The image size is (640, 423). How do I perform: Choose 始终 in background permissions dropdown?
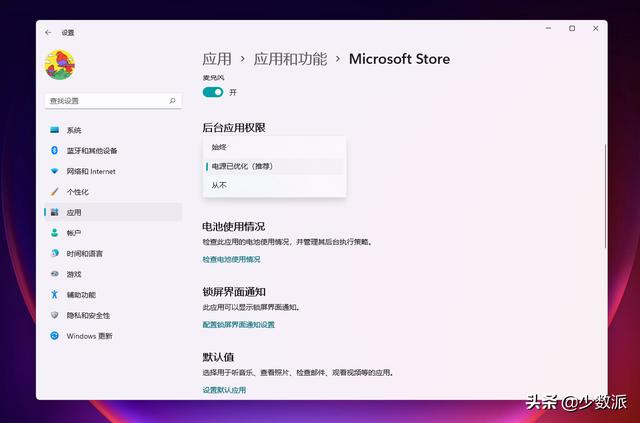click(x=219, y=147)
